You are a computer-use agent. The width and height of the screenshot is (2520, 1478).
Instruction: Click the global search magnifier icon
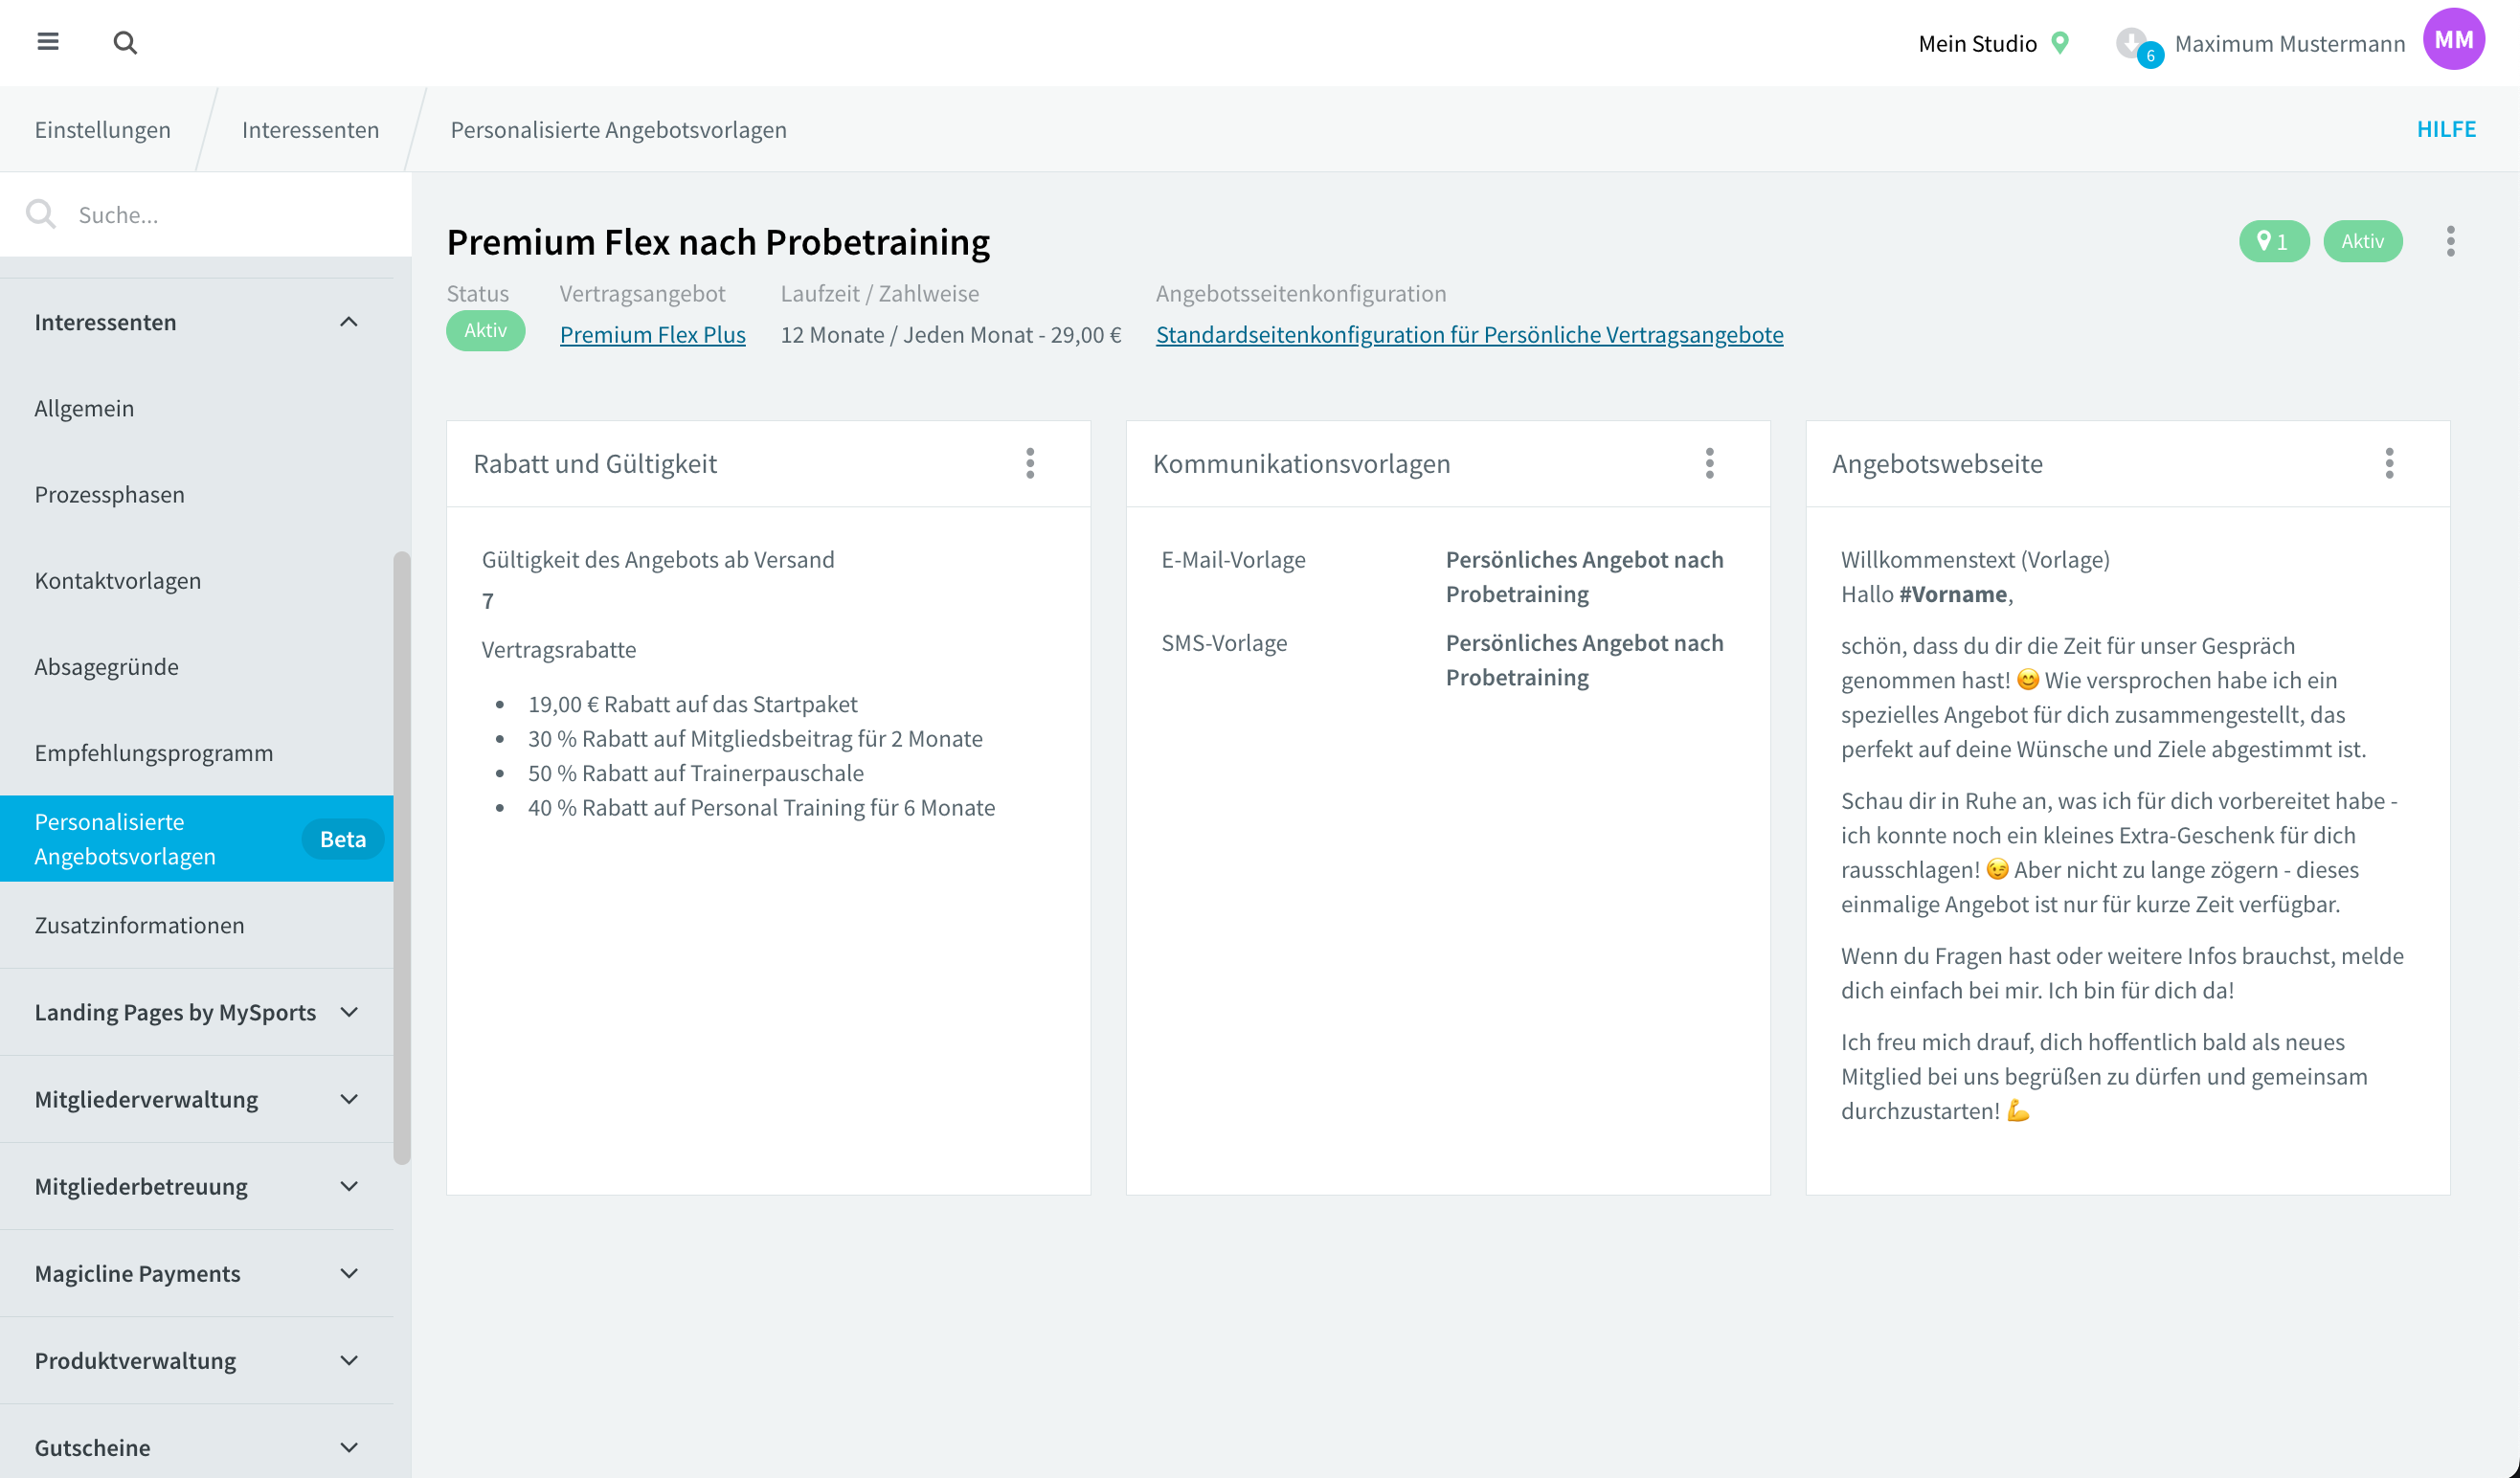pyautogui.click(x=125, y=42)
